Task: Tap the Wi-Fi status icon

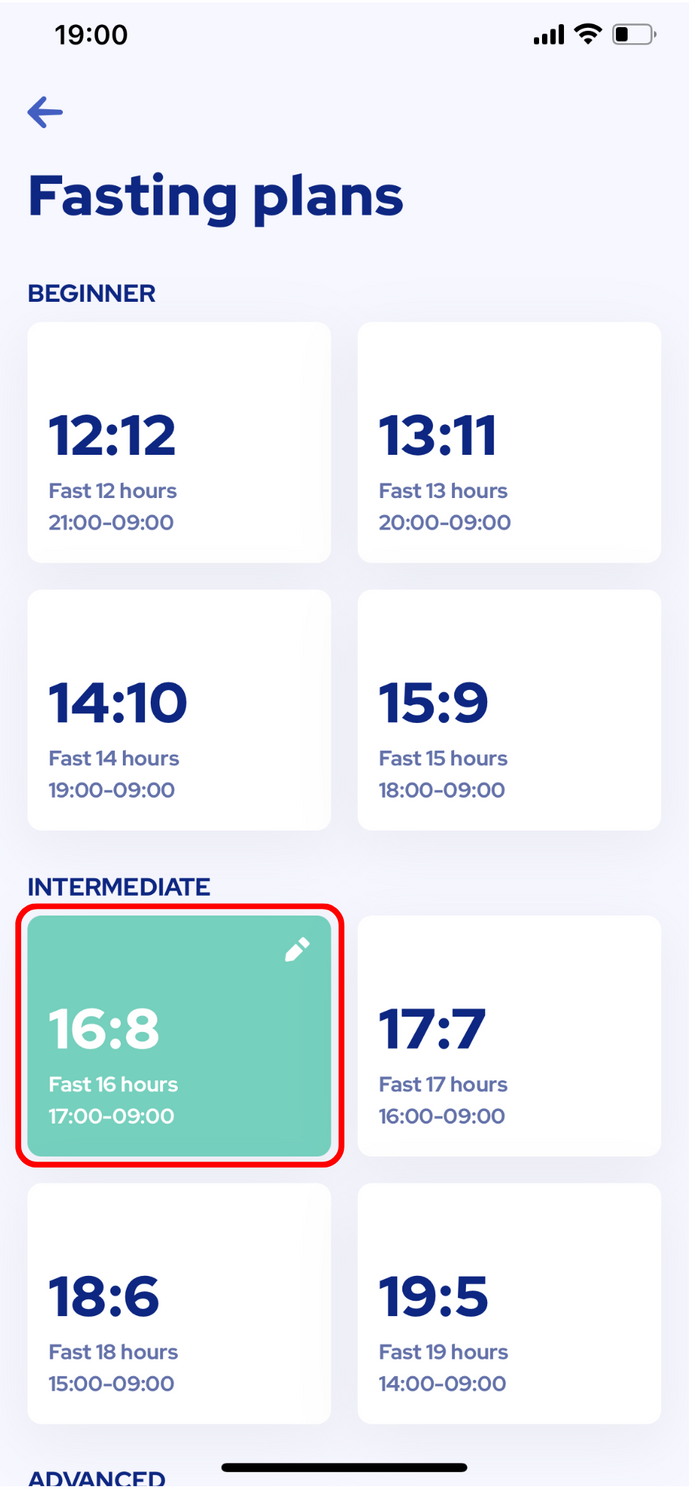Action: (588, 35)
